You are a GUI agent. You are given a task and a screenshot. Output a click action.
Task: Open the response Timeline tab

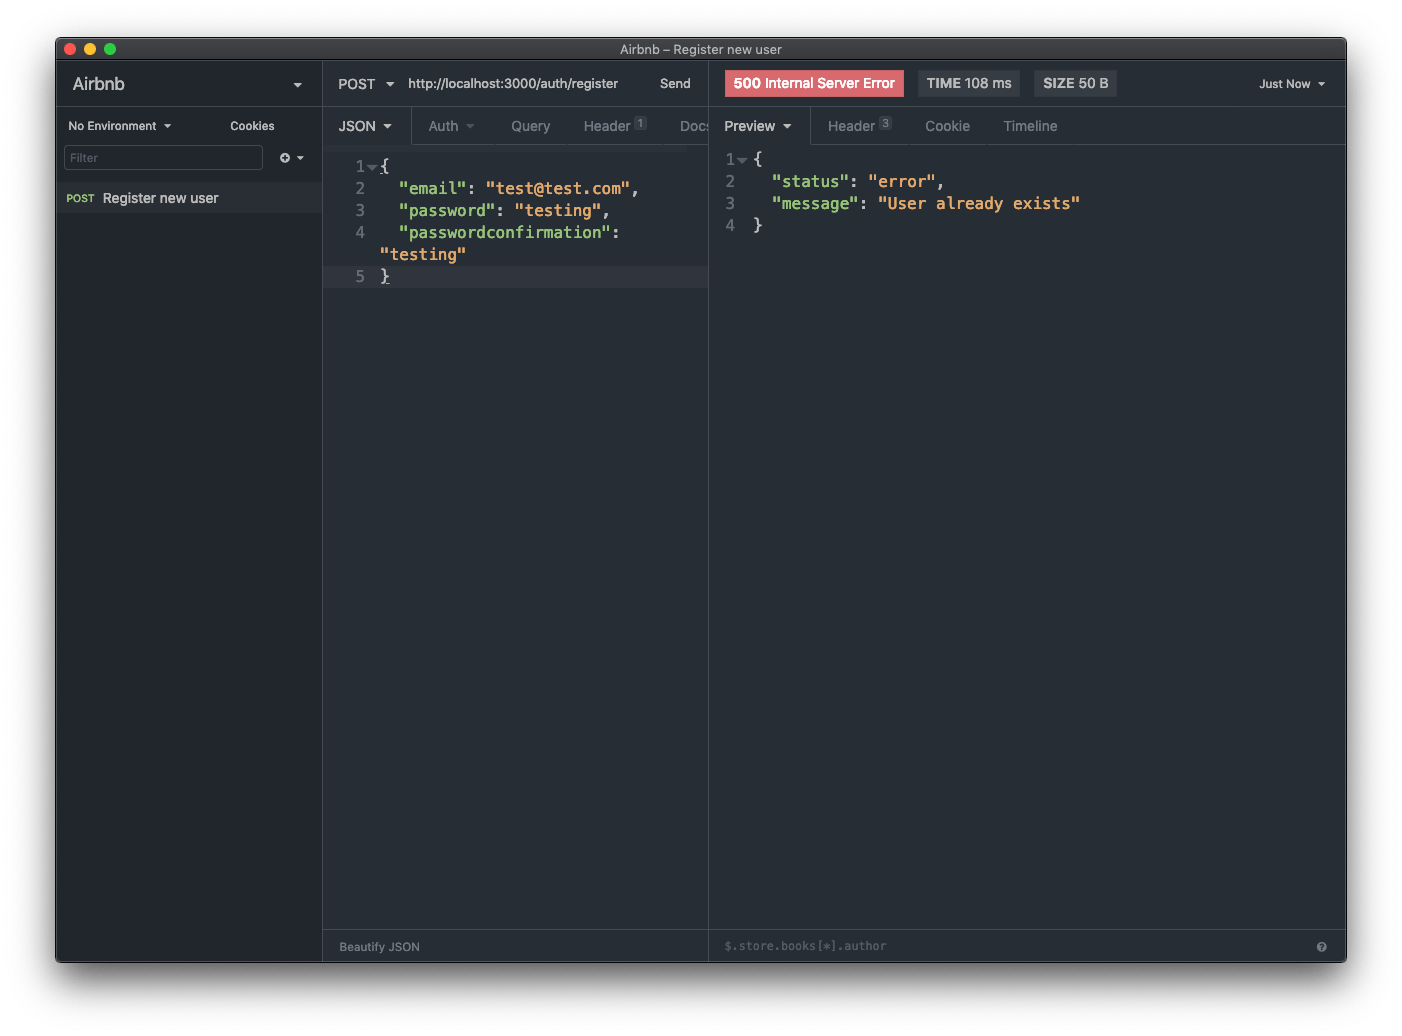(1030, 126)
